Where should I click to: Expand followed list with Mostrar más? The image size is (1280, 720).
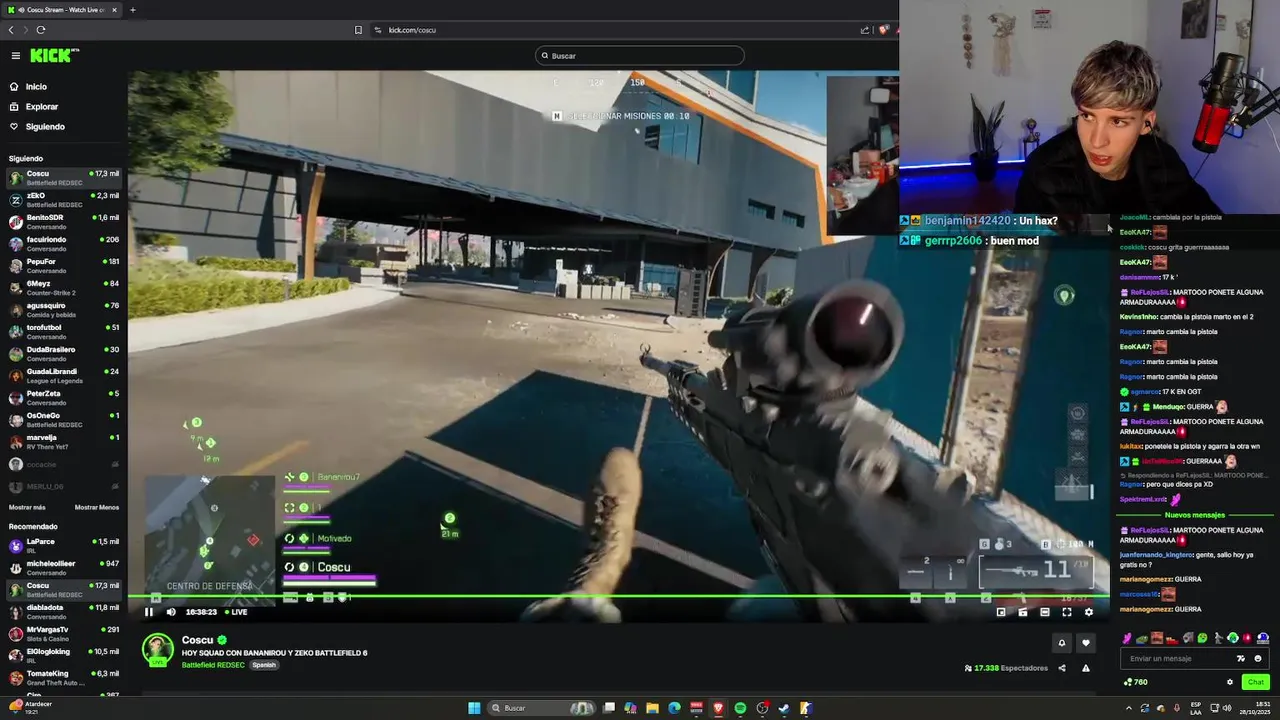[x=27, y=507]
